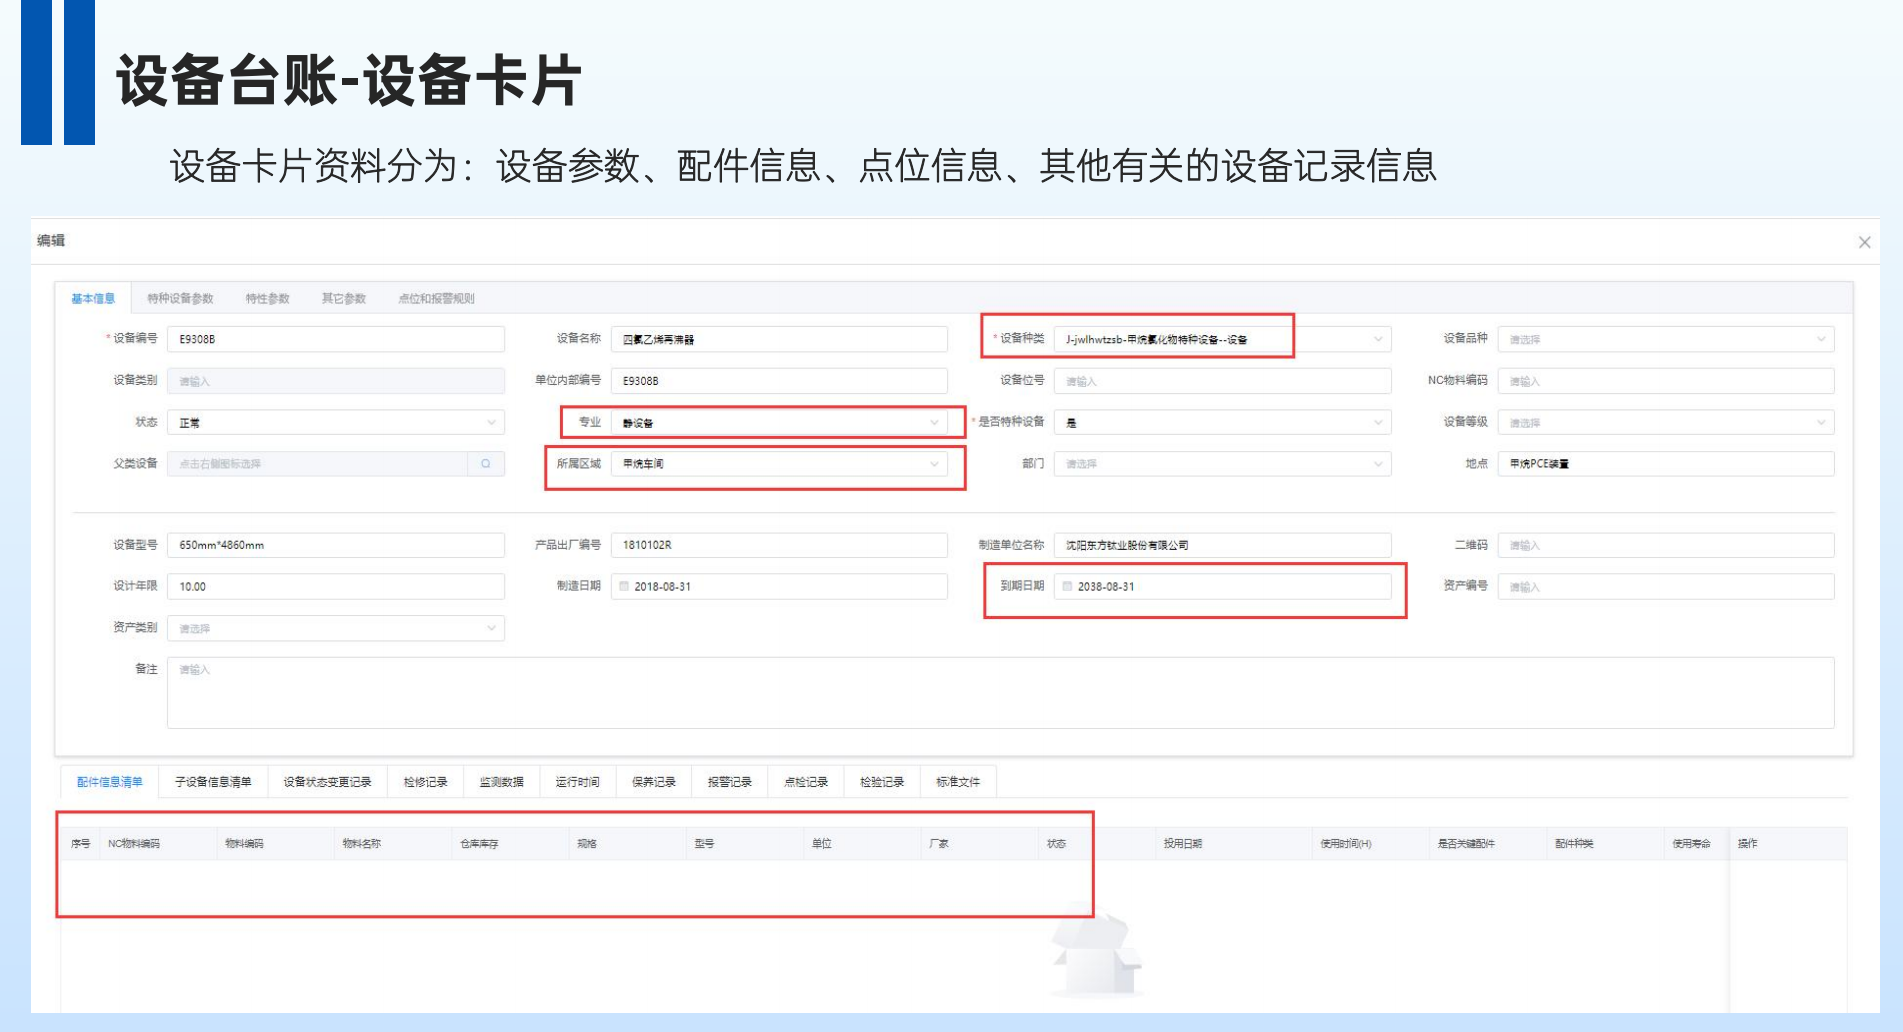Click the 备注 text area
Image resolution: width=1903 pixels, height=1032 pixels.
click(x=1000, y=692)
